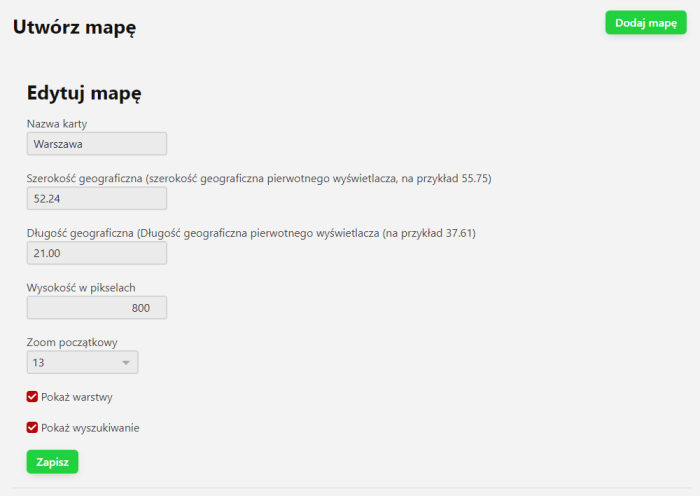Uncheck the Pokaż warstwy checkbox

tap(32, 397)
